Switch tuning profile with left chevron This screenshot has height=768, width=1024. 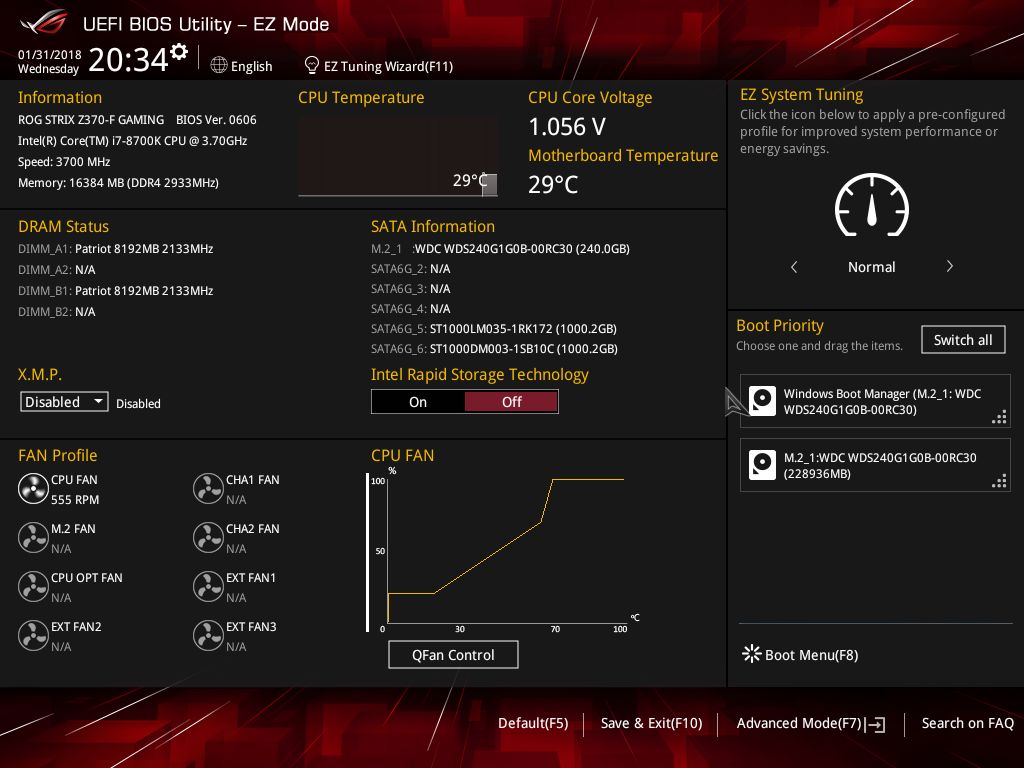794,266
